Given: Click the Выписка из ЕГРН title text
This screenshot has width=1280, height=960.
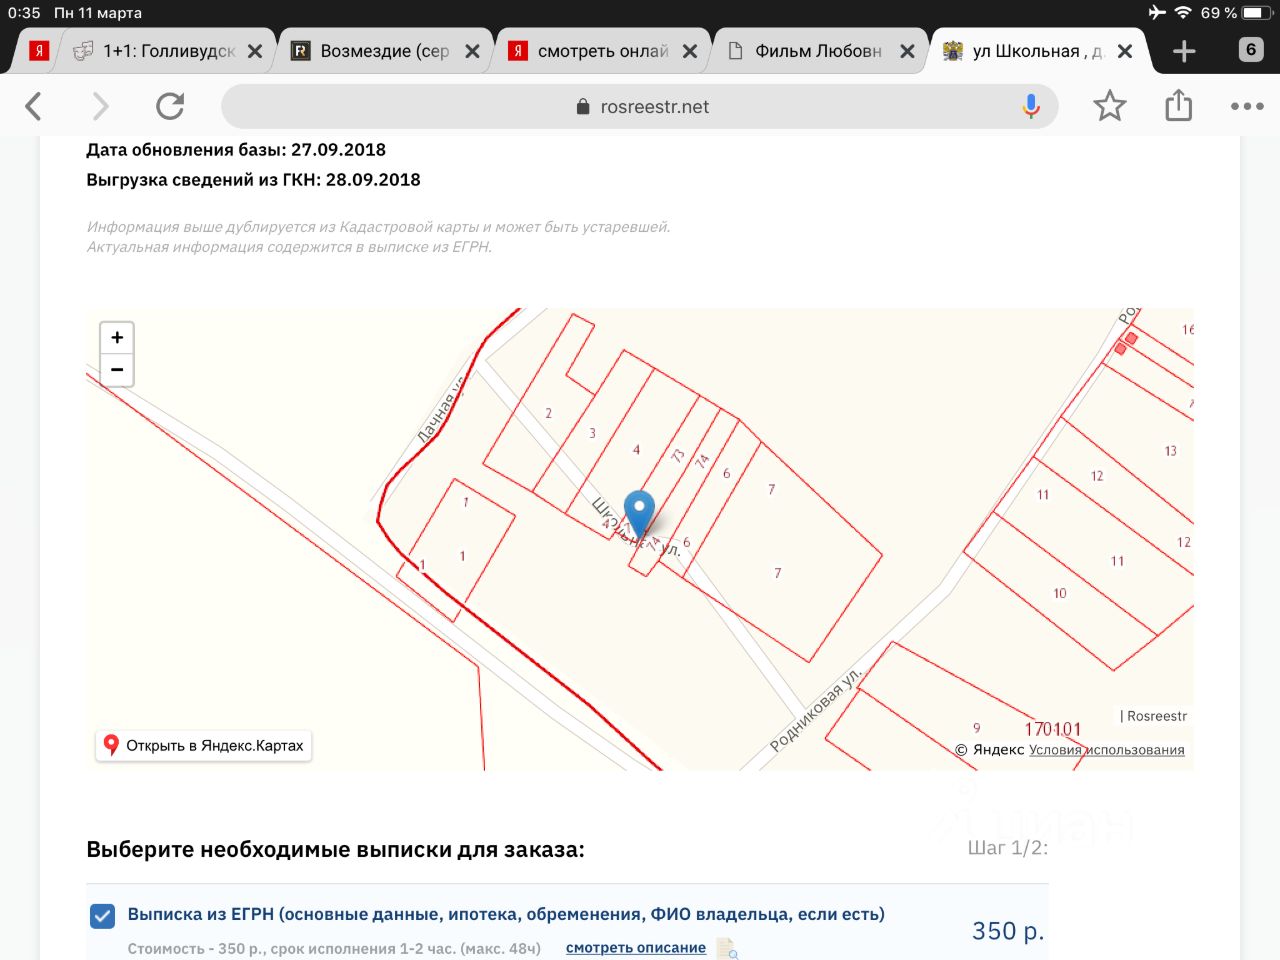Looking at the screenshot, I should pyautogui.click(x=506, y=914).
